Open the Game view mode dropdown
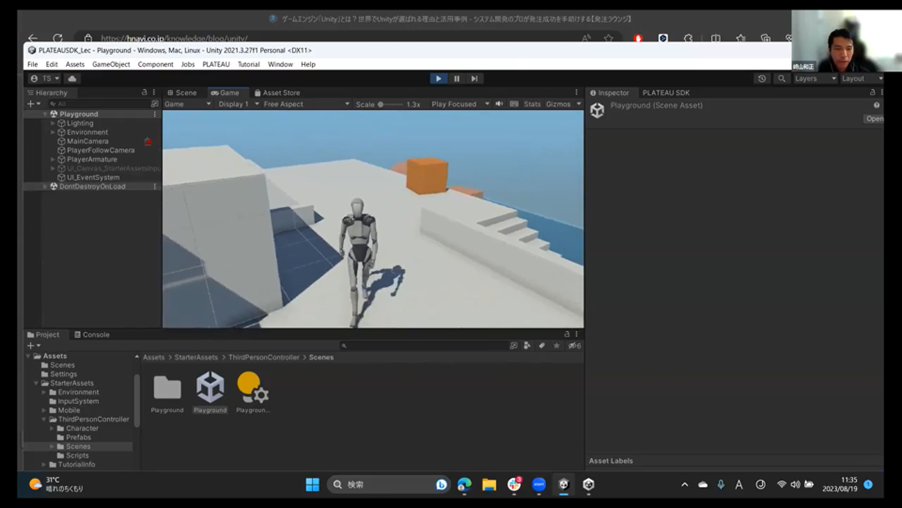Viewport: 902px width, 508px height. [188, 104]
